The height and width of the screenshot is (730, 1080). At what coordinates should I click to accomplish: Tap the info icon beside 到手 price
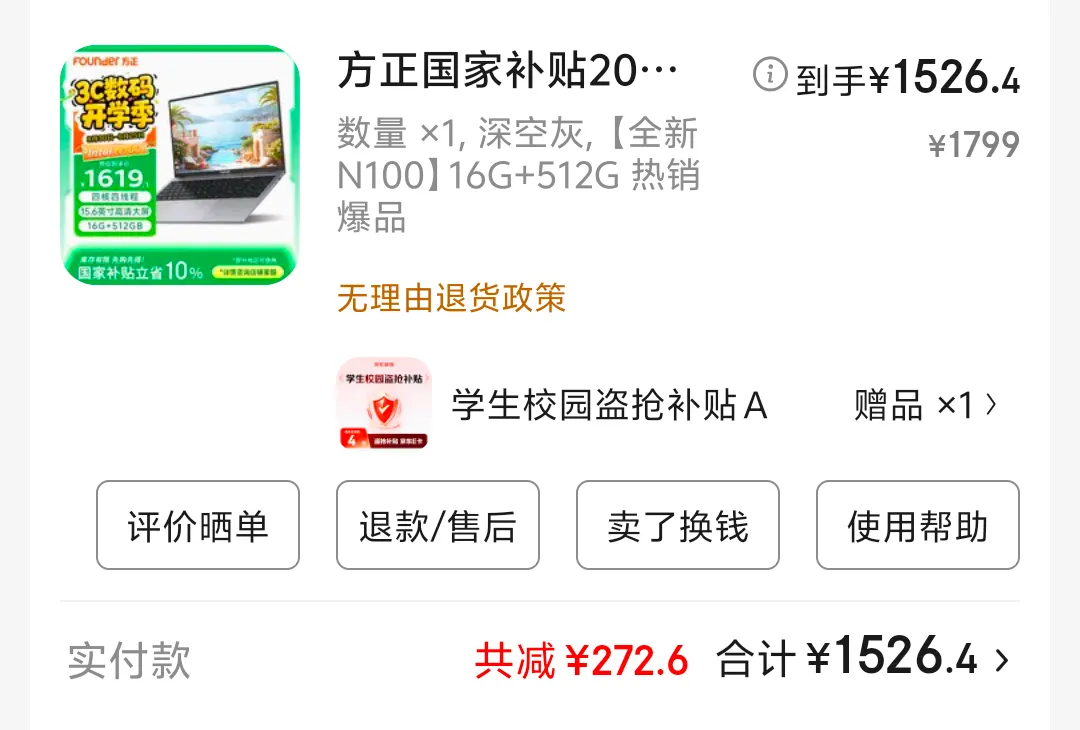coord(770,74)
